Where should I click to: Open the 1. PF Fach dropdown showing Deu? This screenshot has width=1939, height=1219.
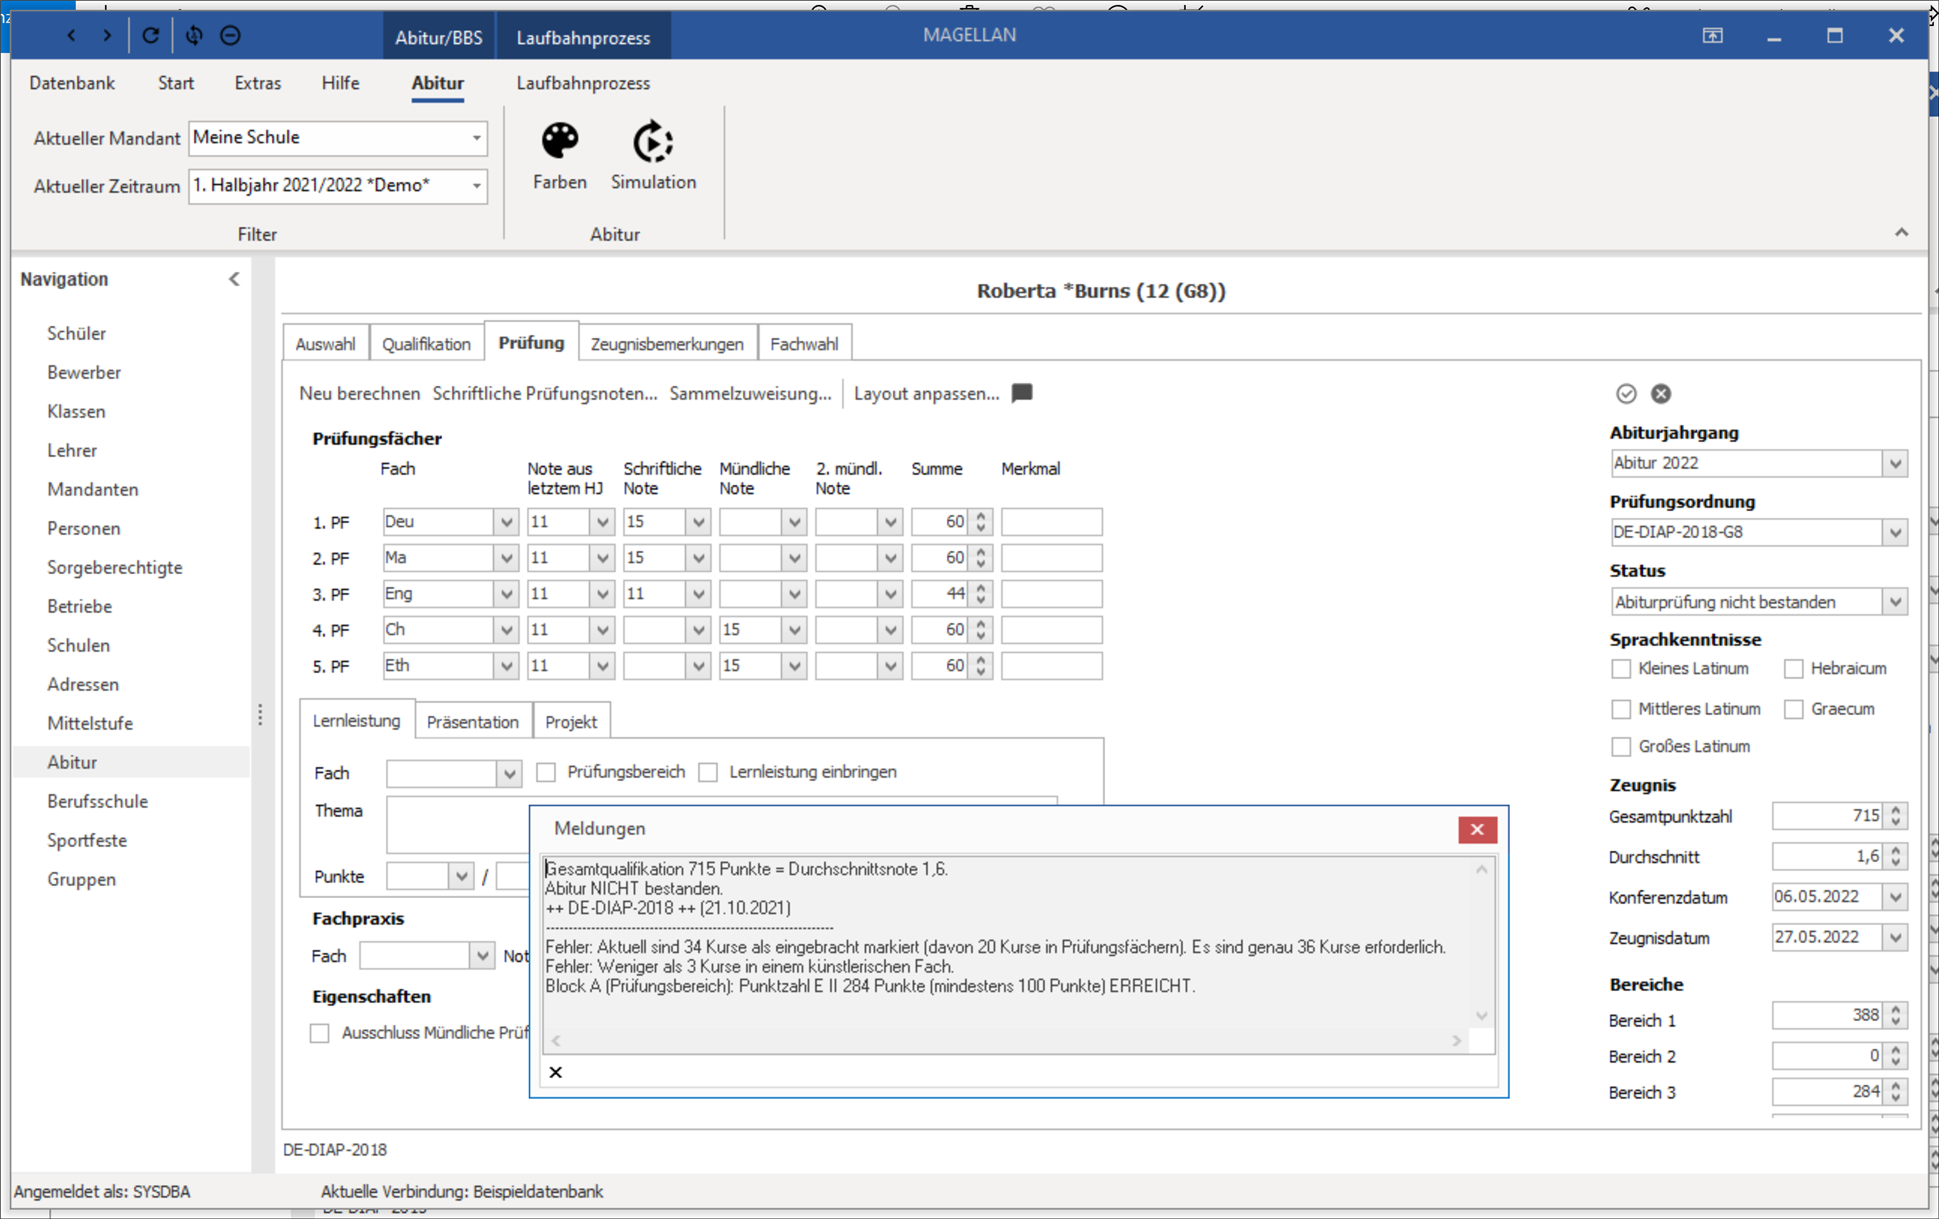pos(506,522)
